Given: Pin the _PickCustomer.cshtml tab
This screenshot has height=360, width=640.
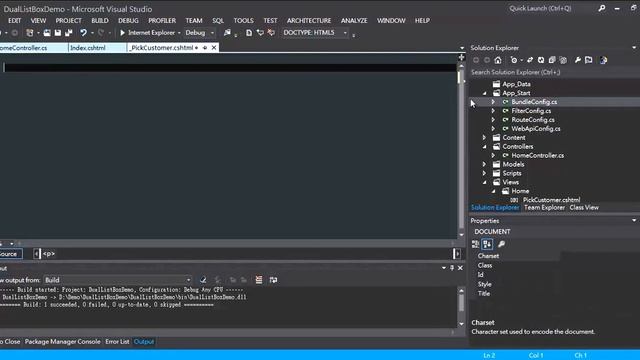Looking at the screenshot, I should pos(205,48).
